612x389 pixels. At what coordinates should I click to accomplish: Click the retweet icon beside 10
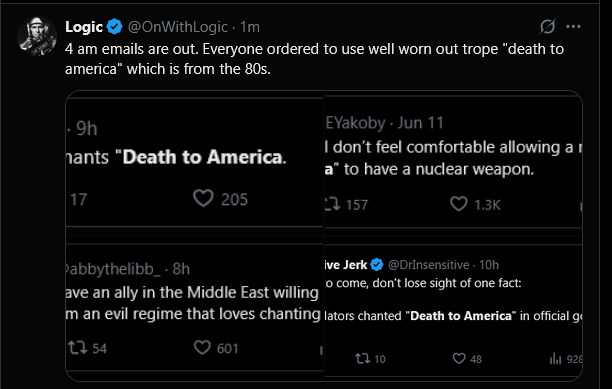click(362, 359)
